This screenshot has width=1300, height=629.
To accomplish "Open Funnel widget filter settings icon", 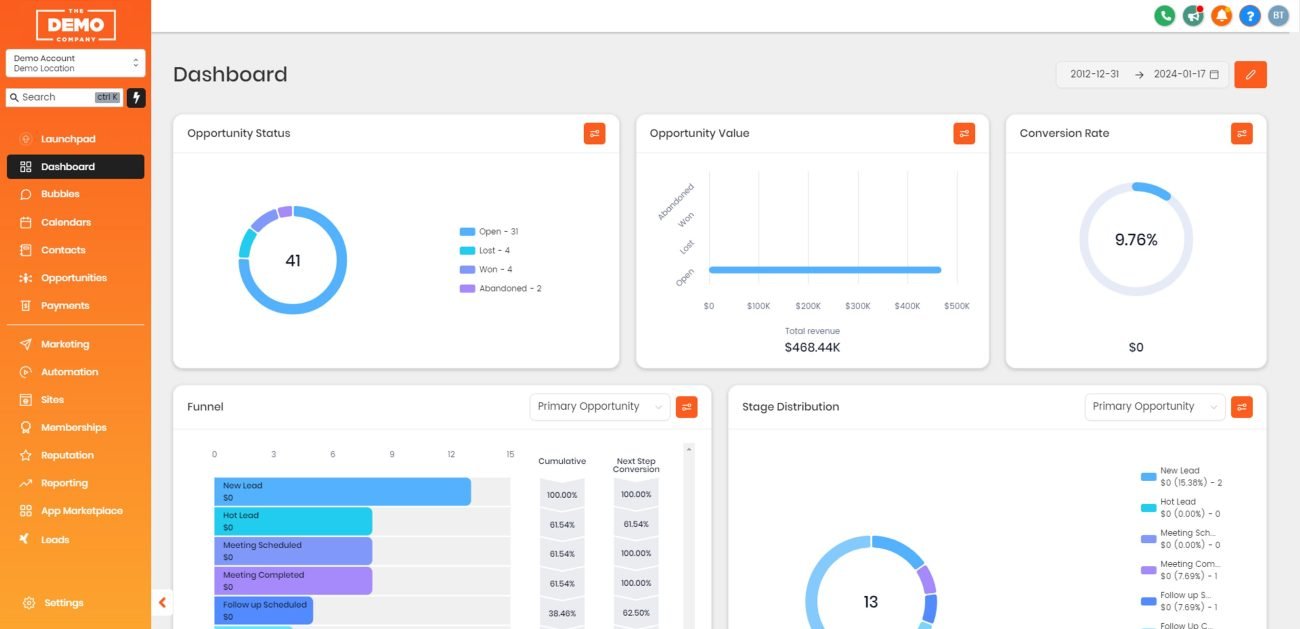I will coord(687,407).
